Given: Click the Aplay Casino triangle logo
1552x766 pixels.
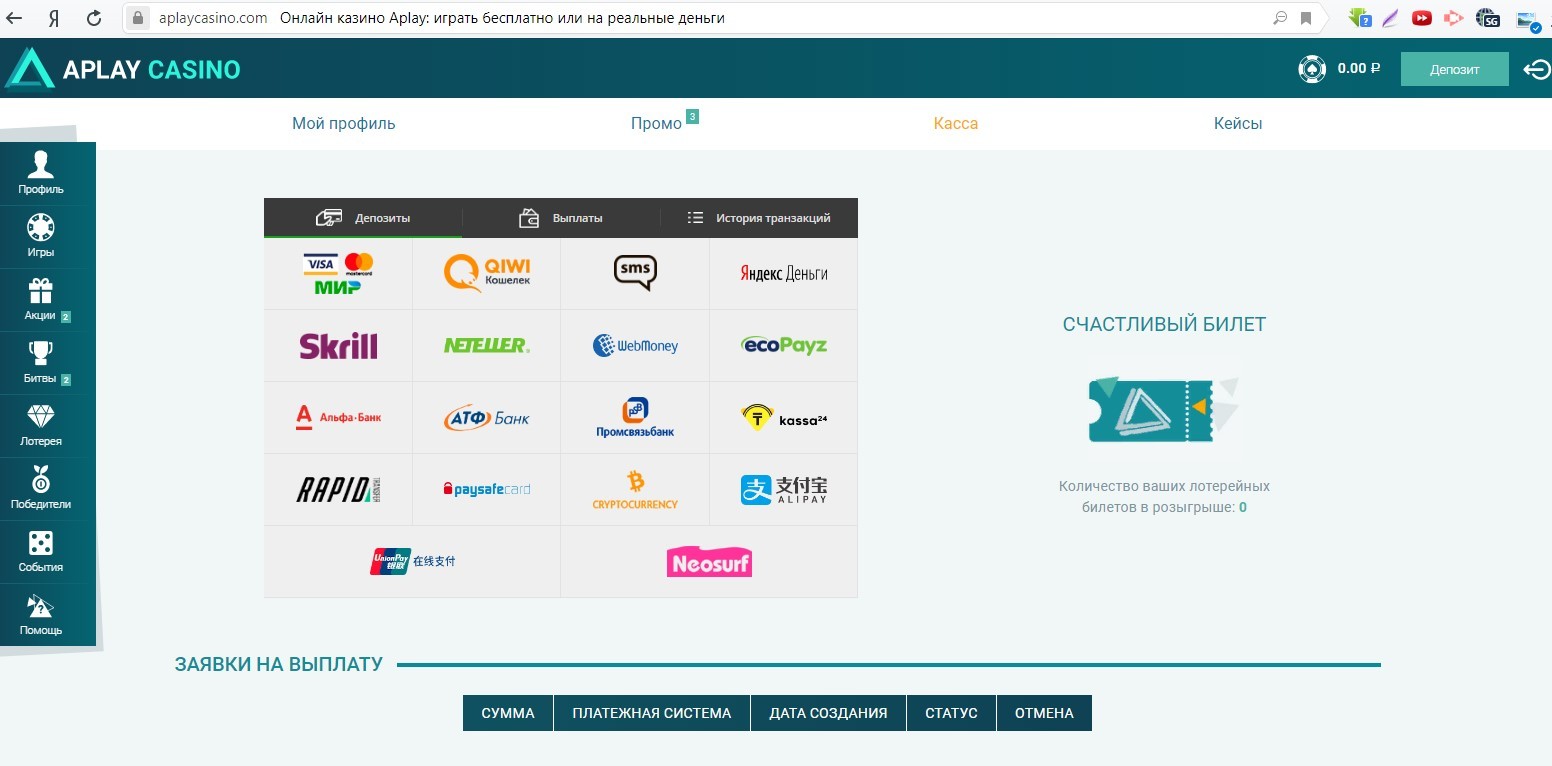Looking at the screenshot, I should click(x=29, y=69).
